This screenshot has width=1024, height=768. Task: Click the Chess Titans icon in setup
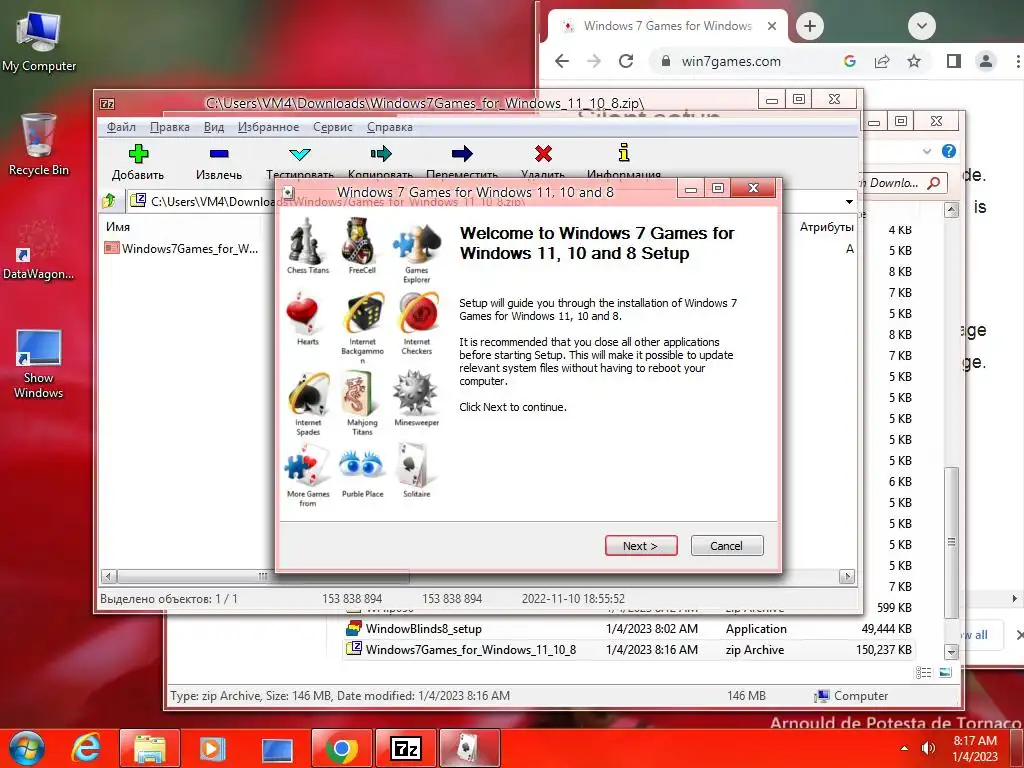pyautogui.click(x=307, y=242)
